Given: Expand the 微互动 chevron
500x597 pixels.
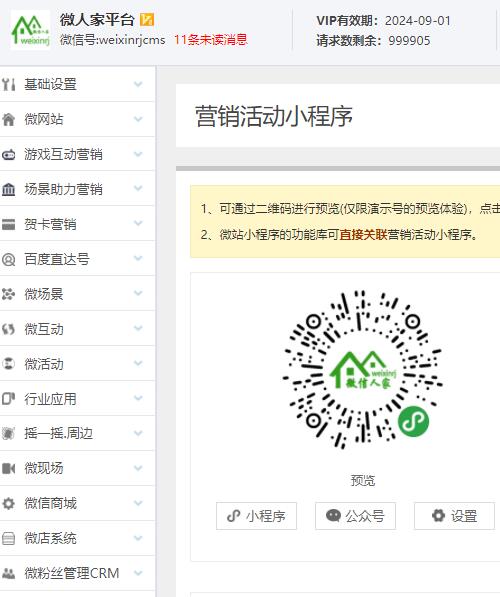Looking at the screenshot, I should (138, 328).
